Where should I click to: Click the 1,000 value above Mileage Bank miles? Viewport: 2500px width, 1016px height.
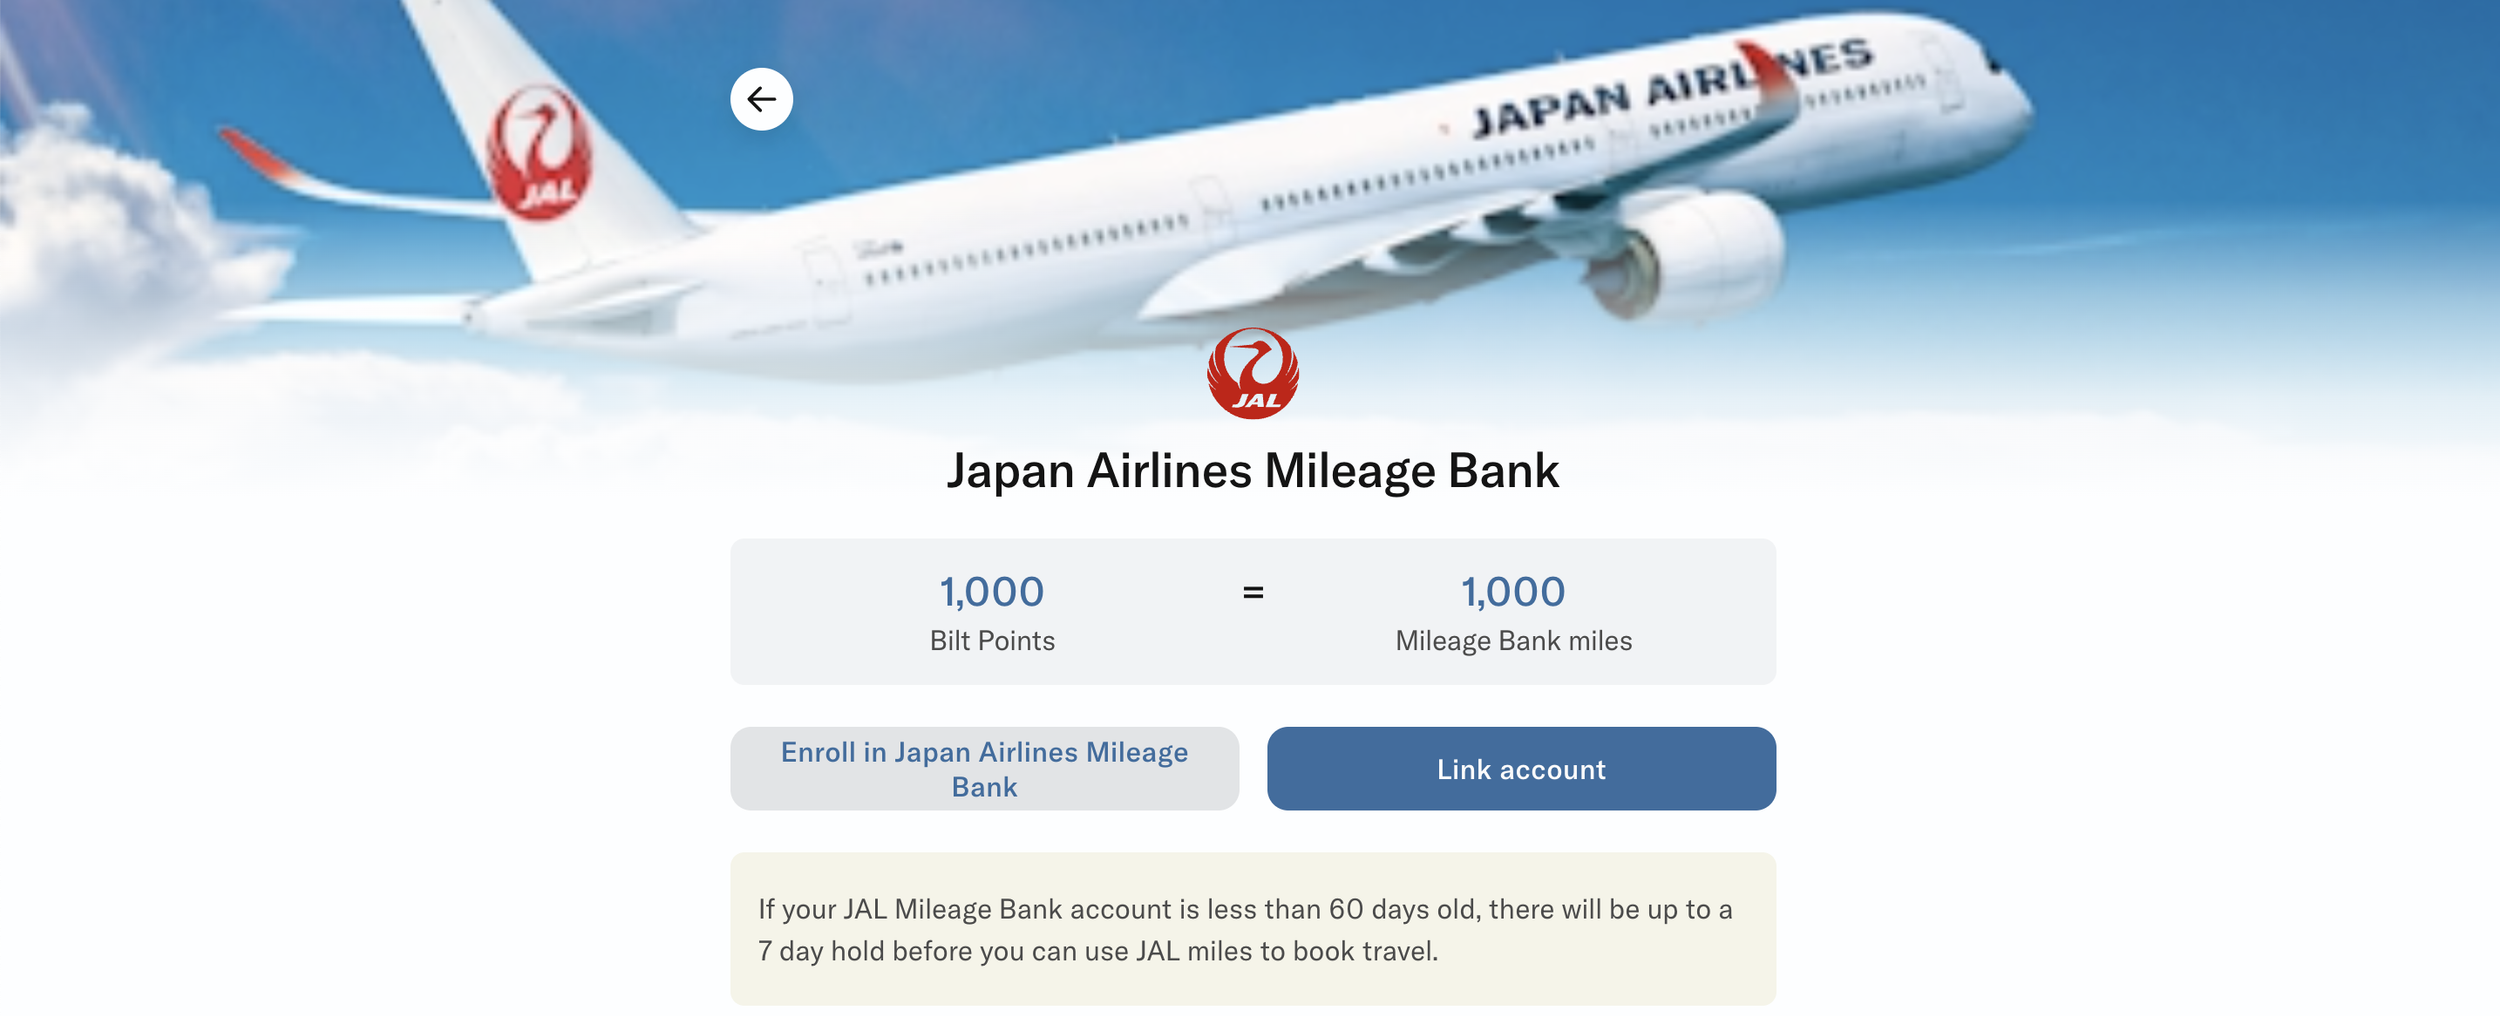[x=1512, y=592]
